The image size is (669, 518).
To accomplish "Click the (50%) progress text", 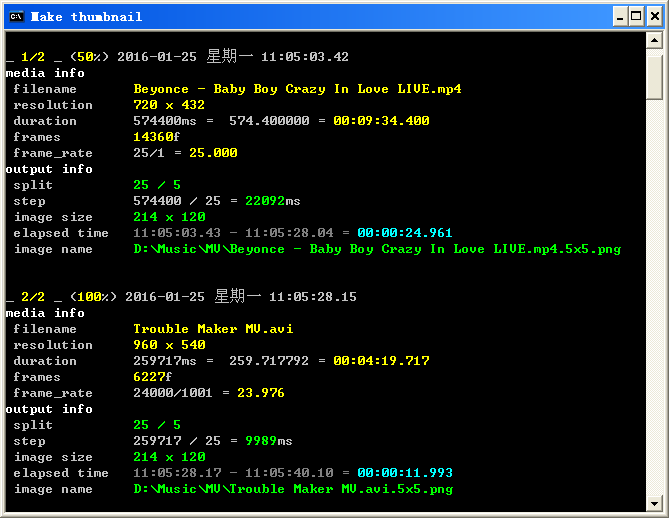I will [x=89, y=57].
